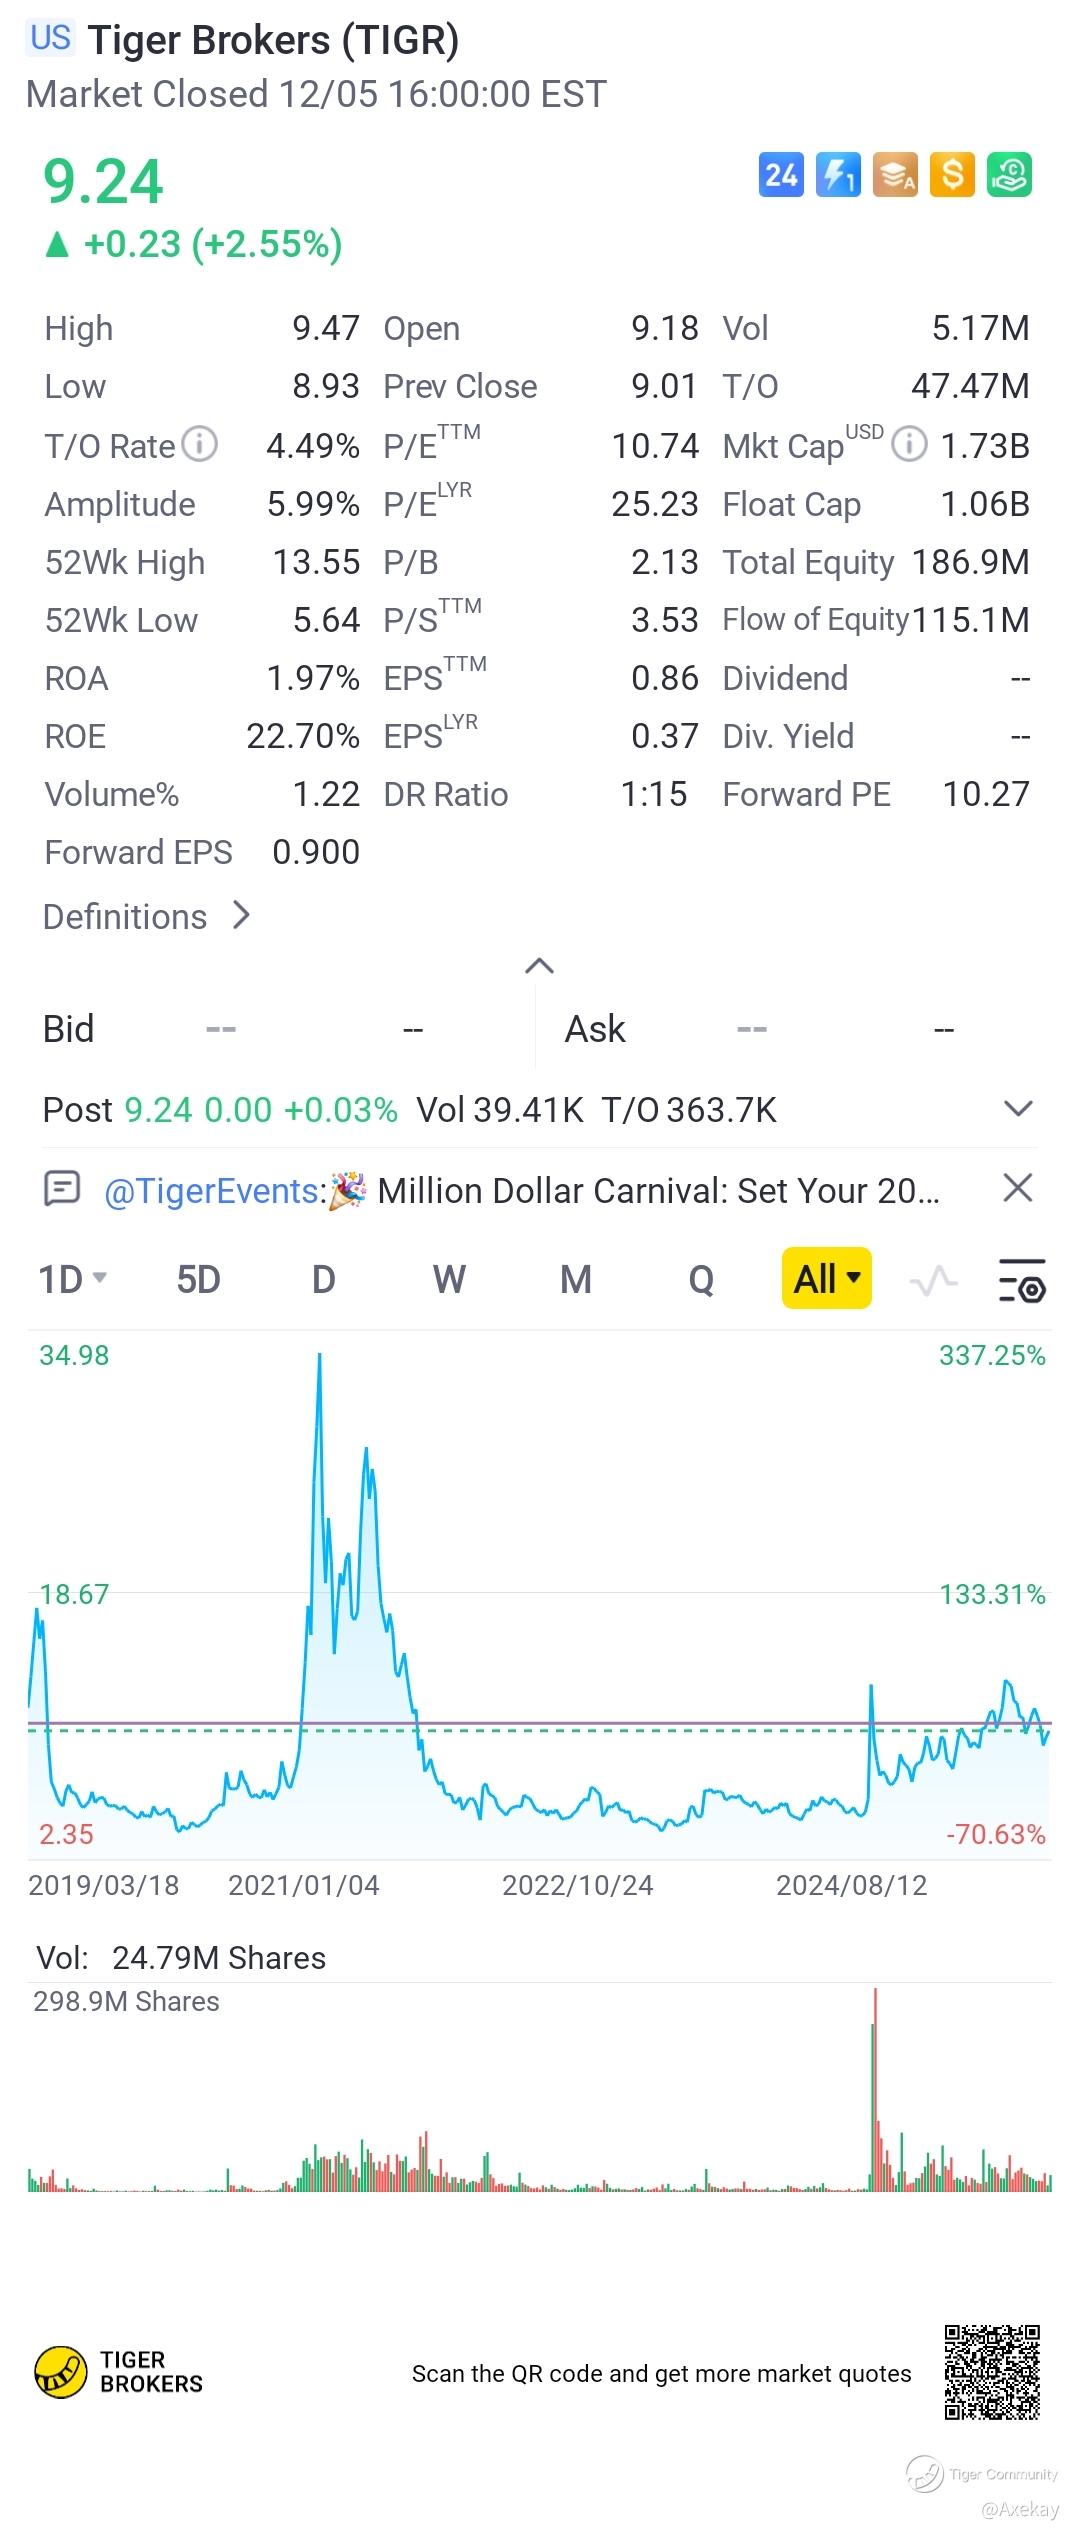Tap the T/O Rate info icon

pos(200,444)
